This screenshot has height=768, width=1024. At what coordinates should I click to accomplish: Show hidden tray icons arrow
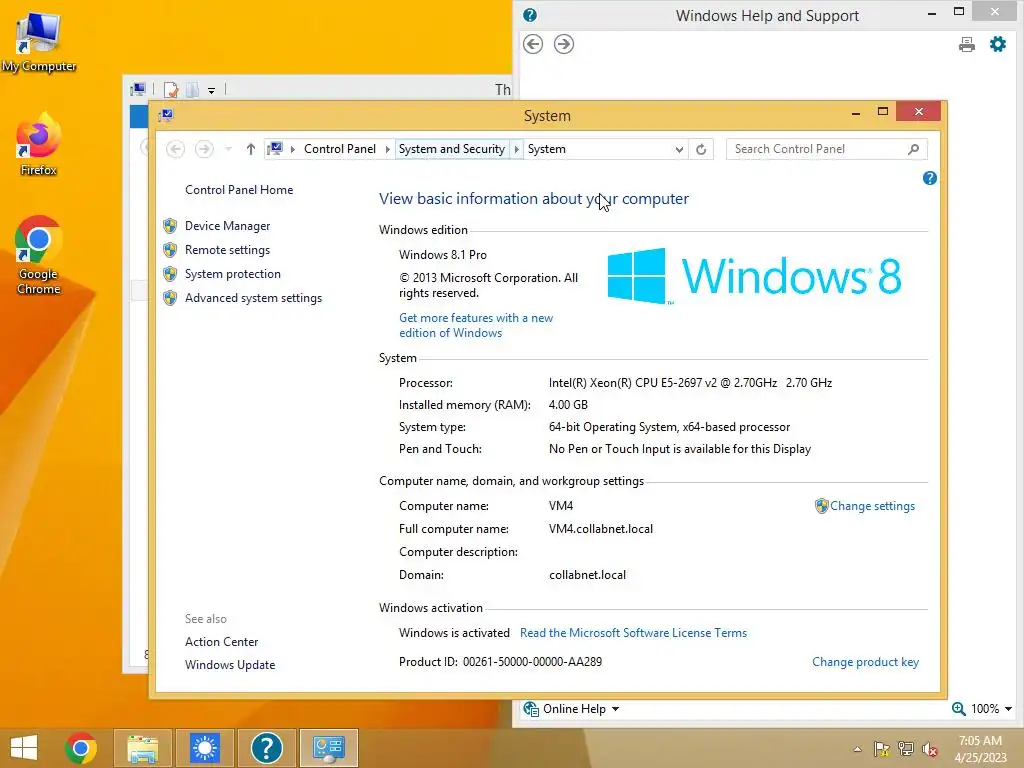pyautogui.click(x=857, y=749)
